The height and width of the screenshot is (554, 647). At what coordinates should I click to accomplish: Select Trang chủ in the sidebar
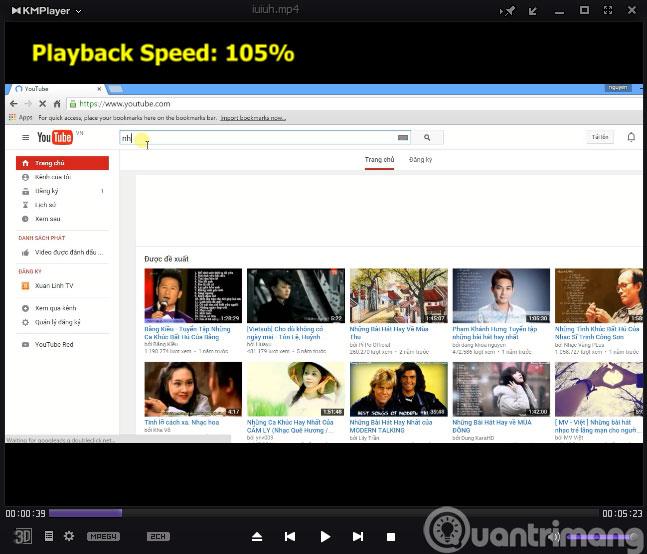click(62, 163)
